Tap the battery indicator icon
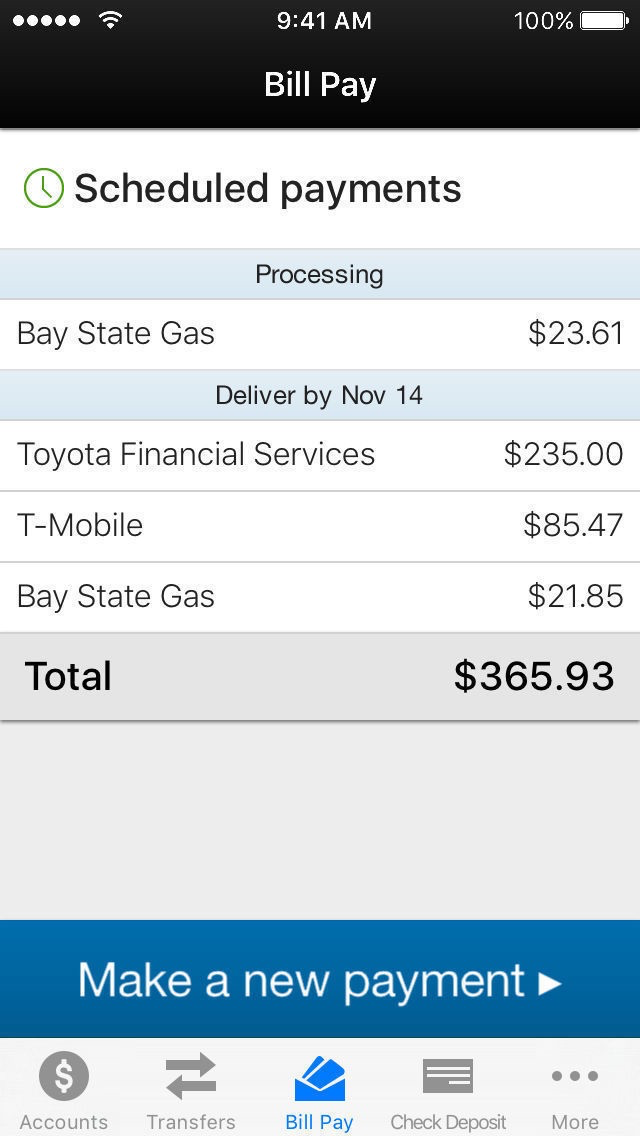This screenshot has width=640, height=1136. coord(604,20)
